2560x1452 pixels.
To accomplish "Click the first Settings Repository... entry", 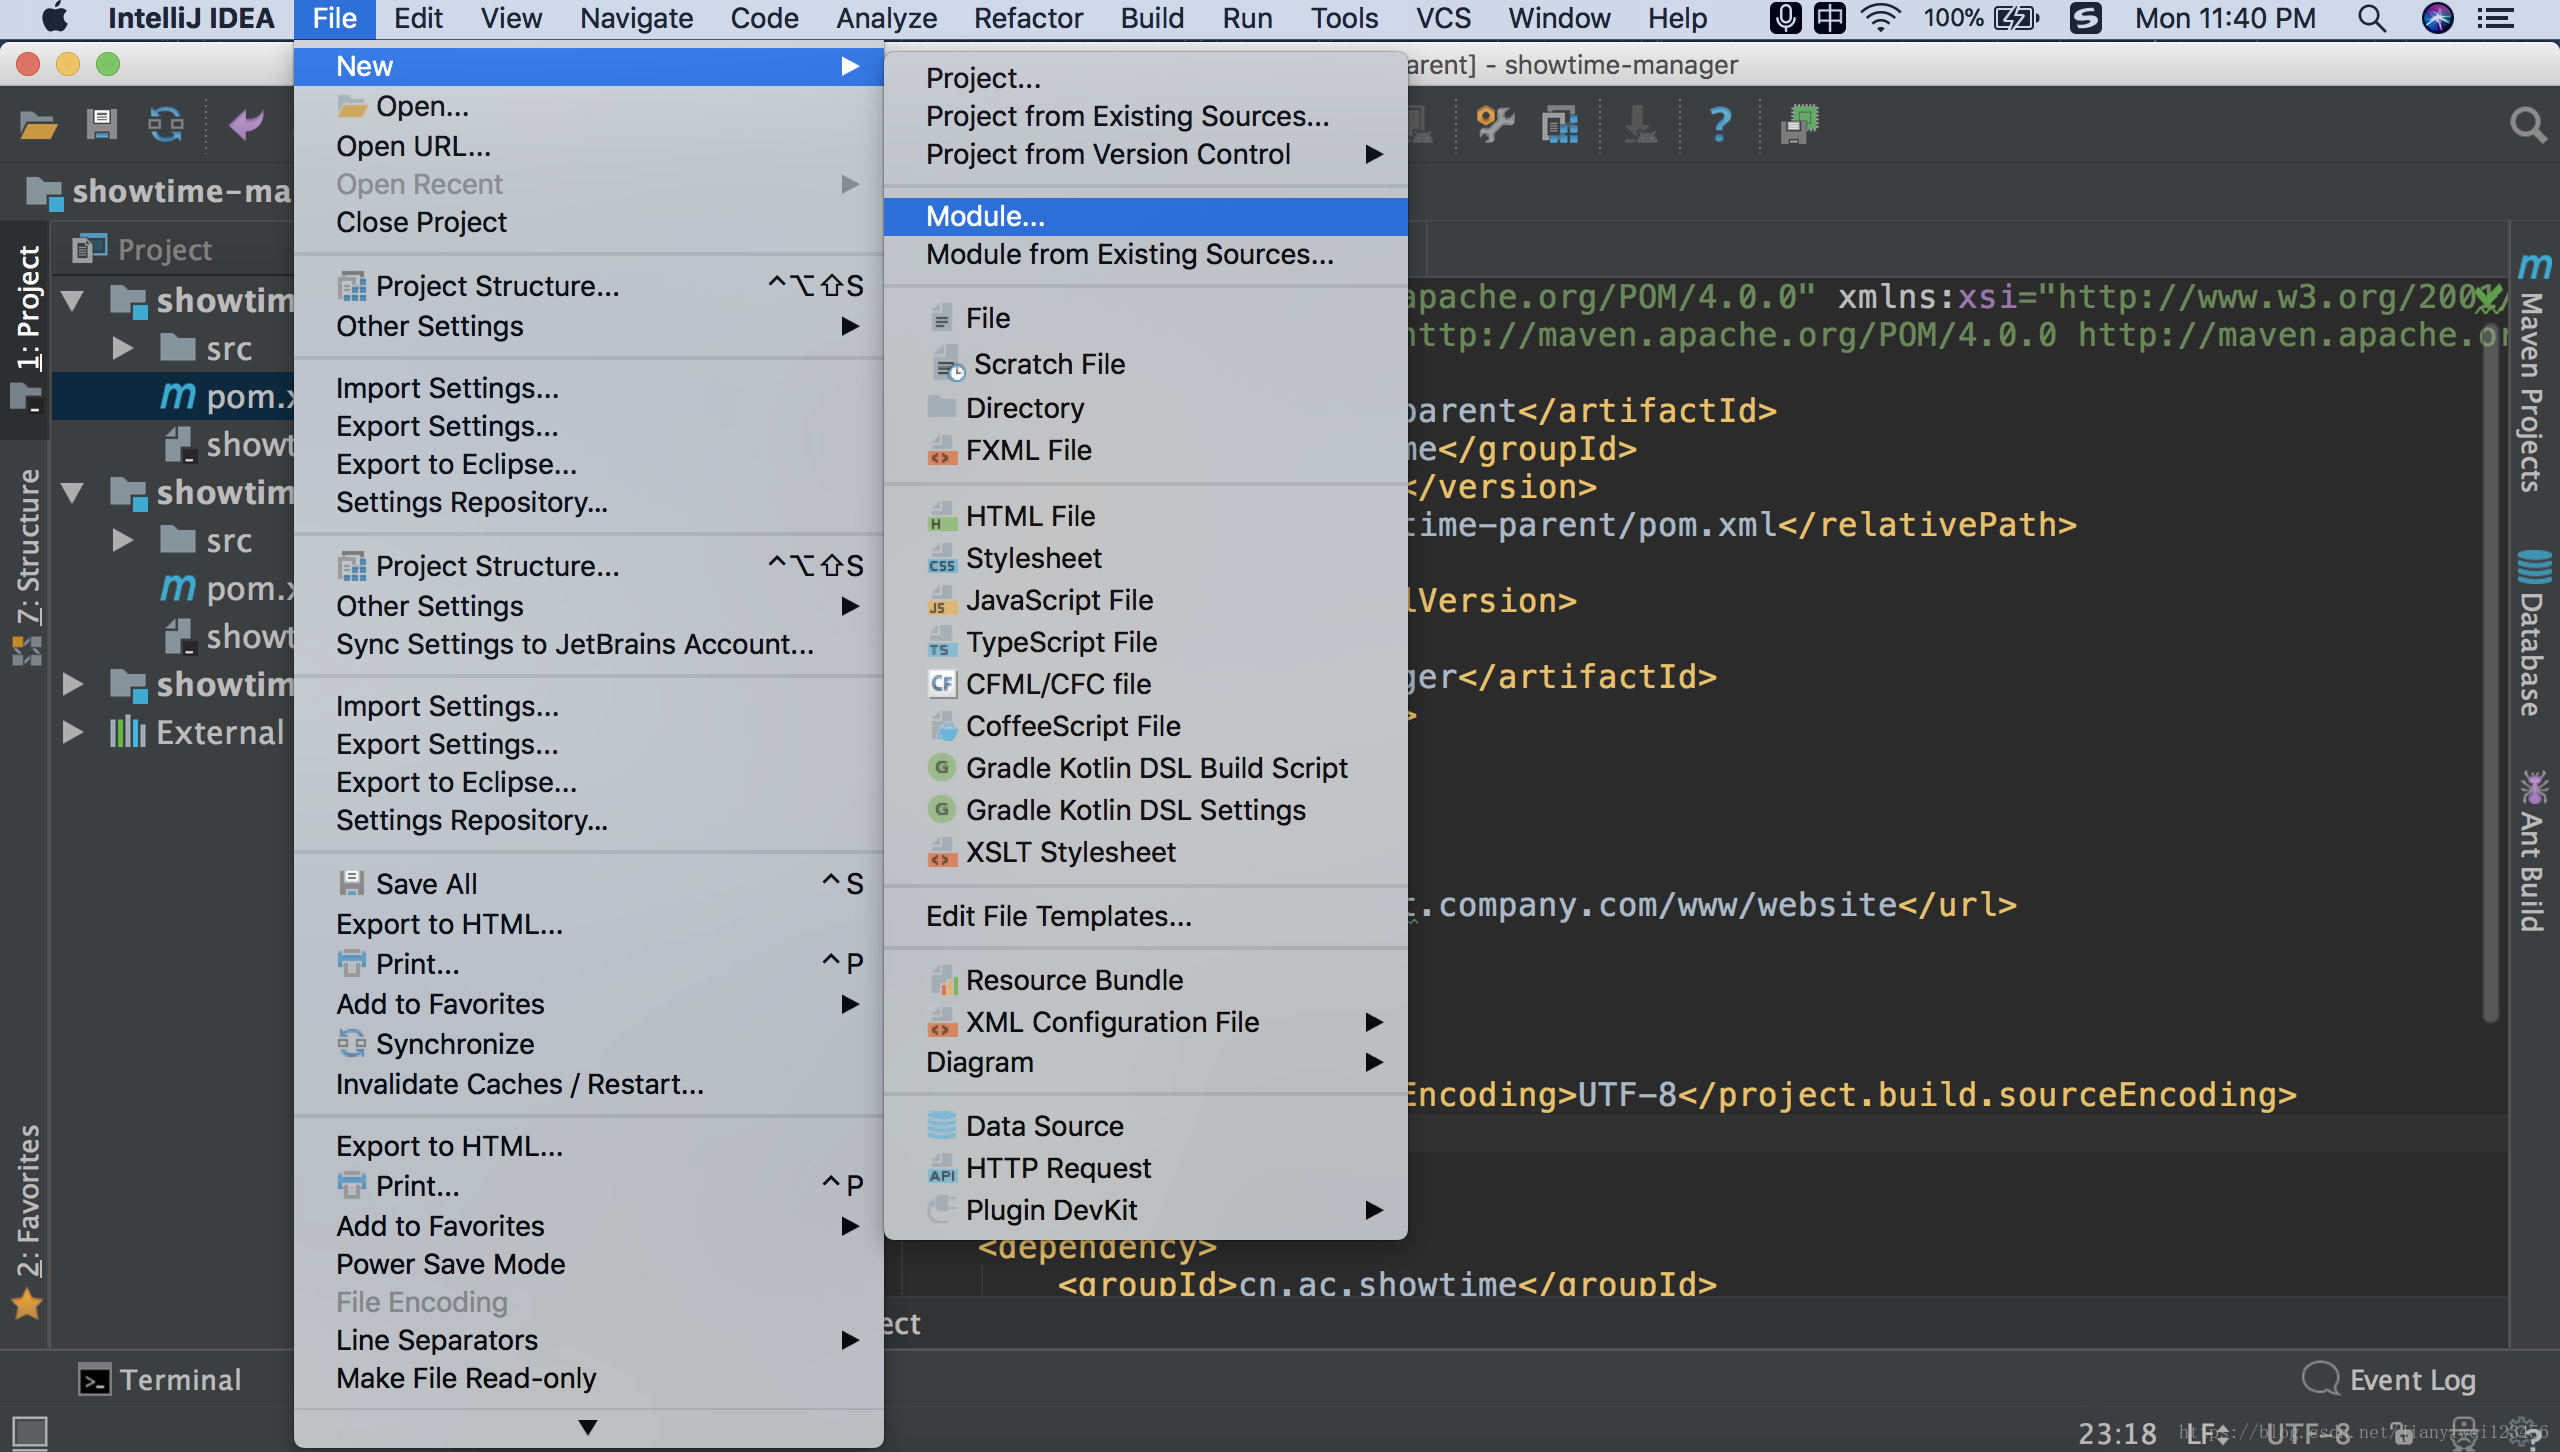I will tap(588, 502).
